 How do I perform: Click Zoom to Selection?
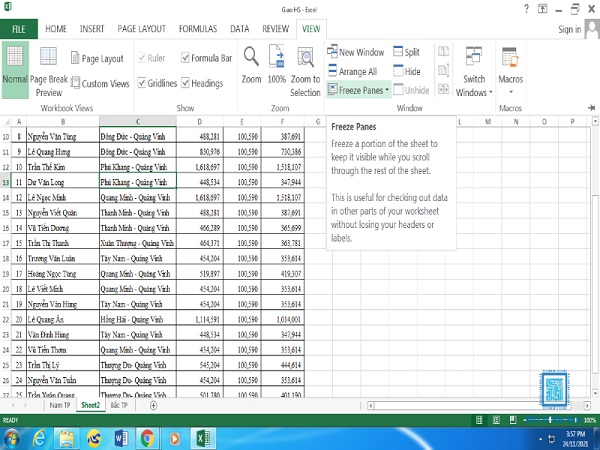click(305, 72)
